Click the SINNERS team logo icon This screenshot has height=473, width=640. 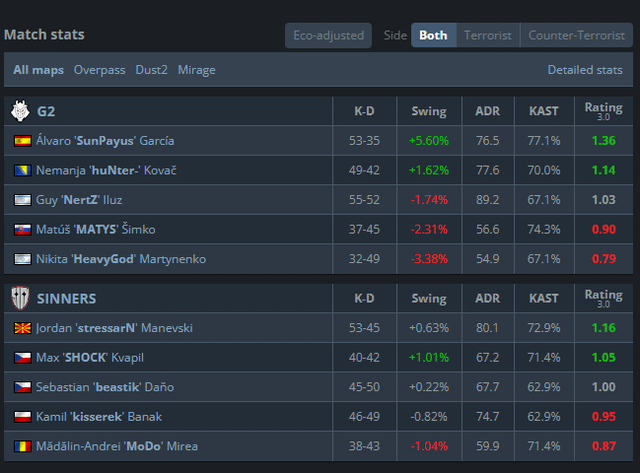tap(20, 298)
